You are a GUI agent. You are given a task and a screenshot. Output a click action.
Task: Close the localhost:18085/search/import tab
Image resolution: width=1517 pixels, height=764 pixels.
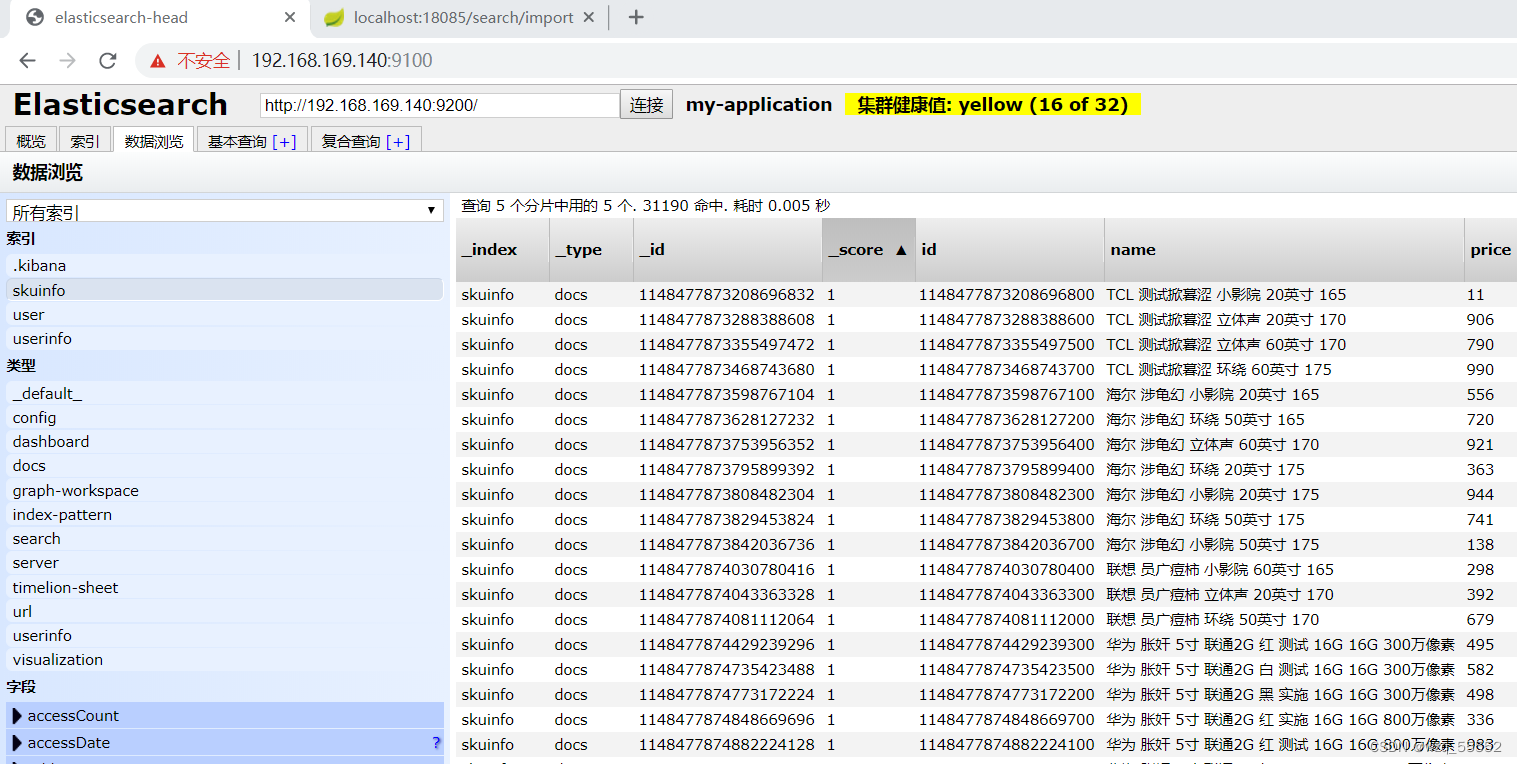pos(589,17)
